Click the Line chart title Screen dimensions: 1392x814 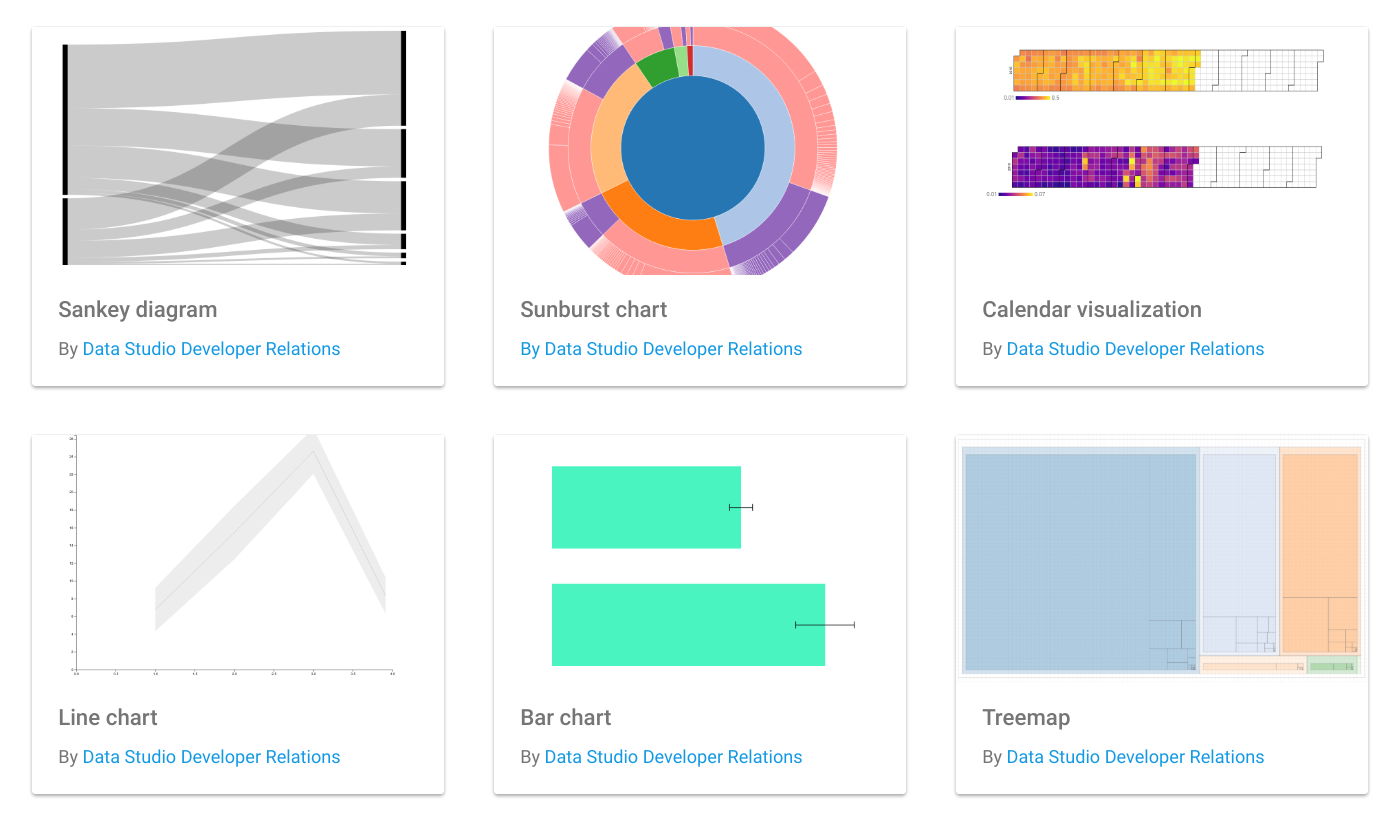click(x=108, y=718)
